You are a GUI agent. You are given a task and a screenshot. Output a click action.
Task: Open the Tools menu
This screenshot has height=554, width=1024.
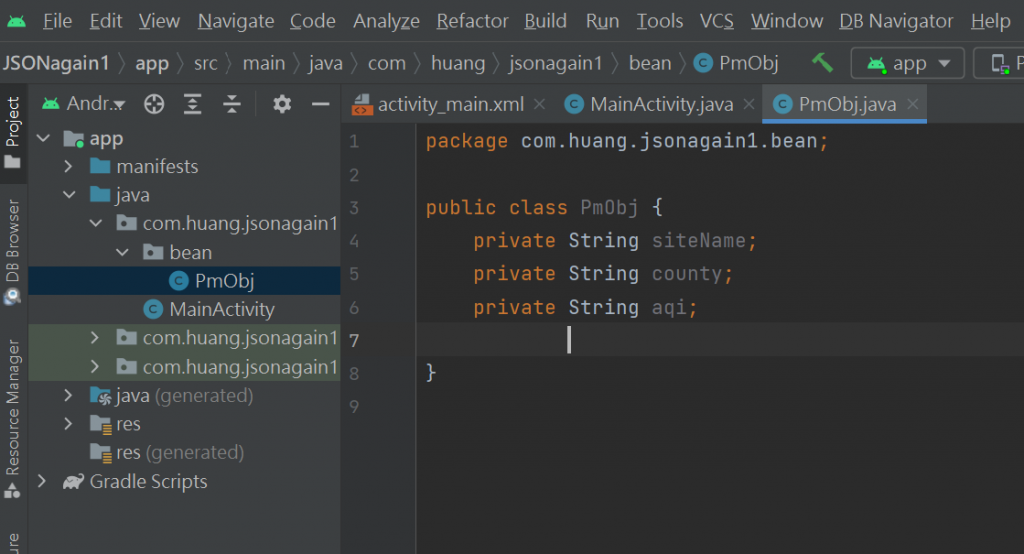[660, 22]
